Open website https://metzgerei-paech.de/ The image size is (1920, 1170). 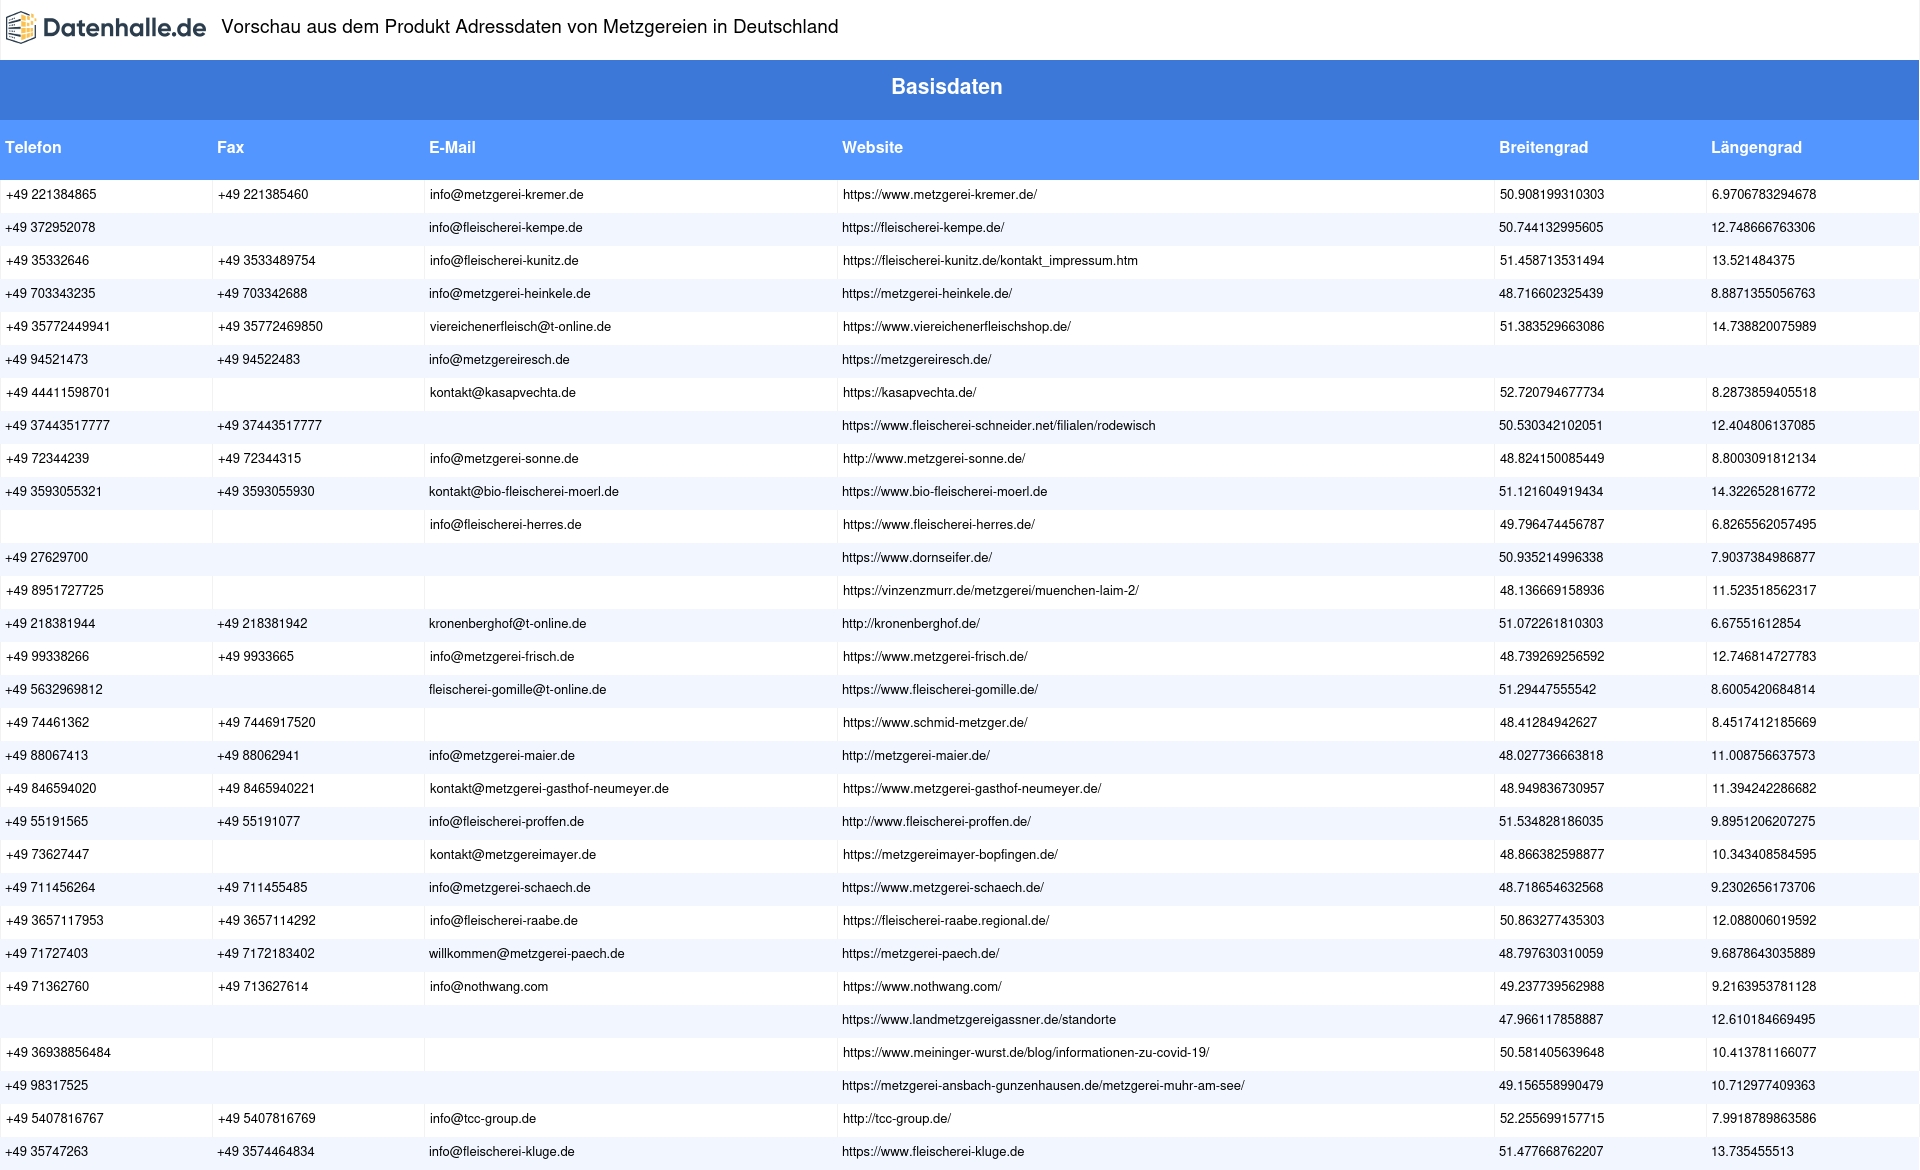[921, 954]
